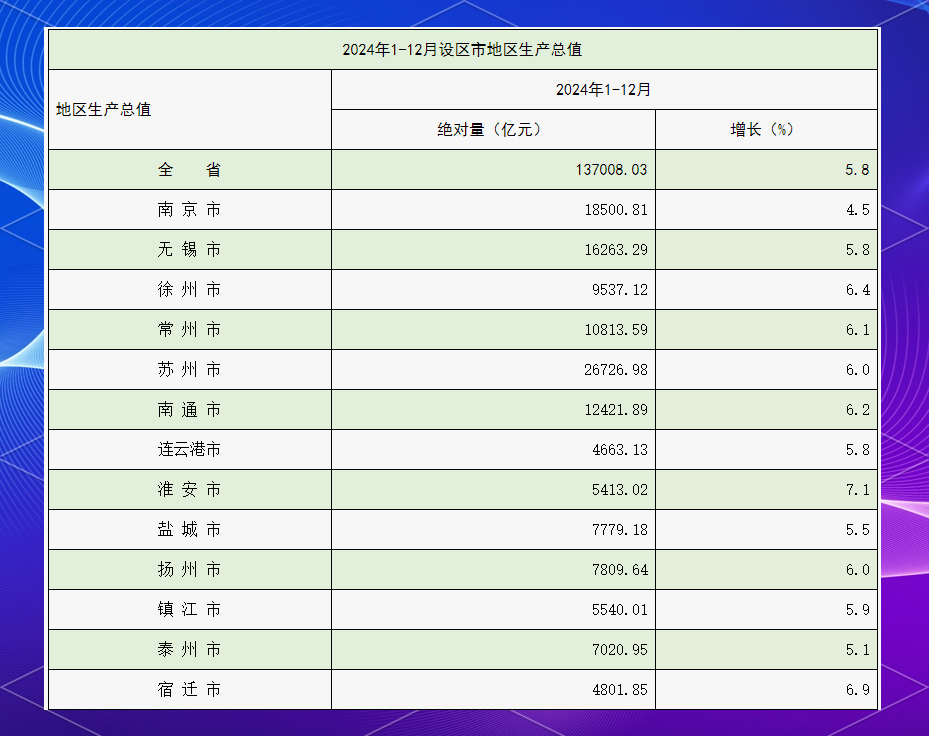Click the 4.5 growth value for 南京市
This screenshot has height=736, width=929.
tap(857, 210)
